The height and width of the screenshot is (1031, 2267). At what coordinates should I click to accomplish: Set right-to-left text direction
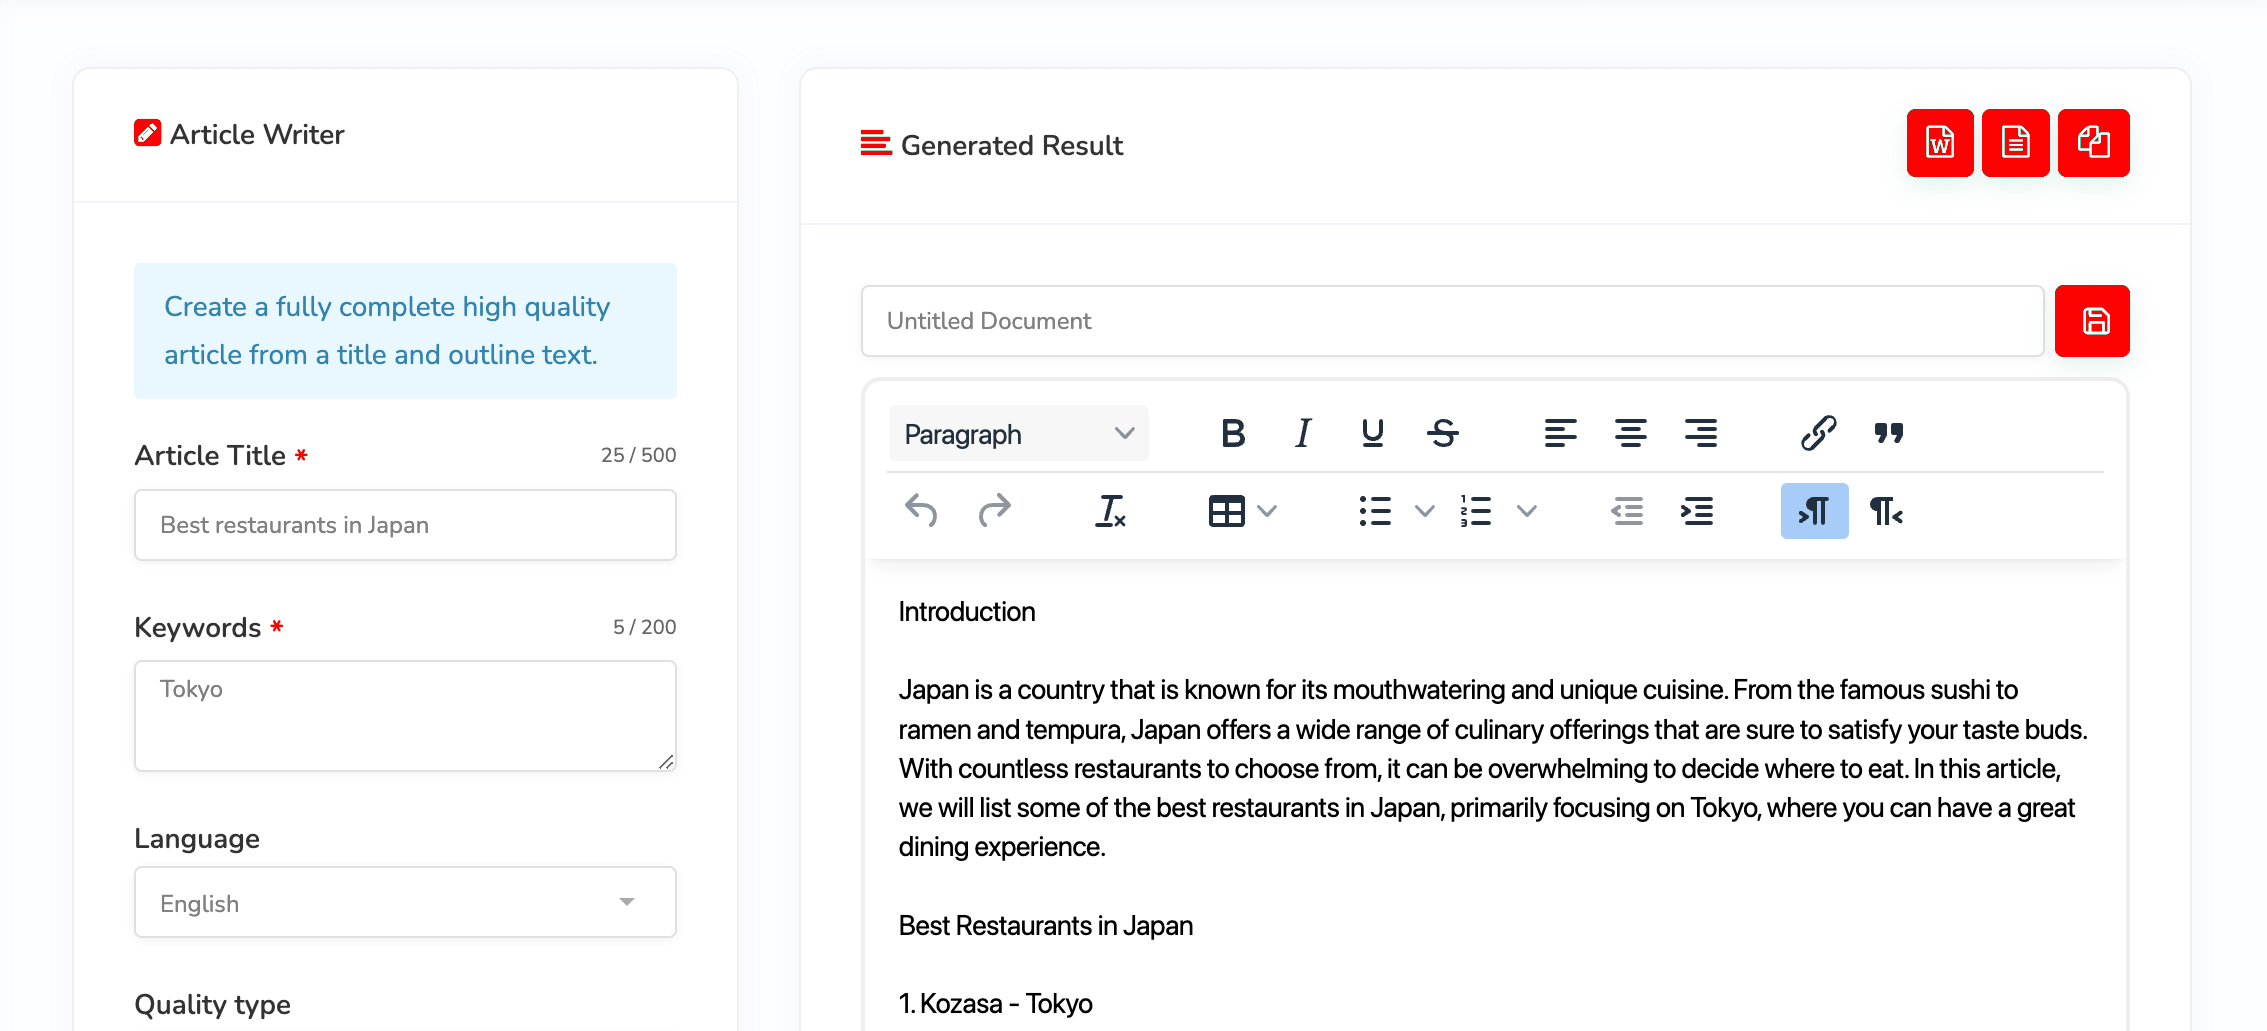(x=1886, y=511)
